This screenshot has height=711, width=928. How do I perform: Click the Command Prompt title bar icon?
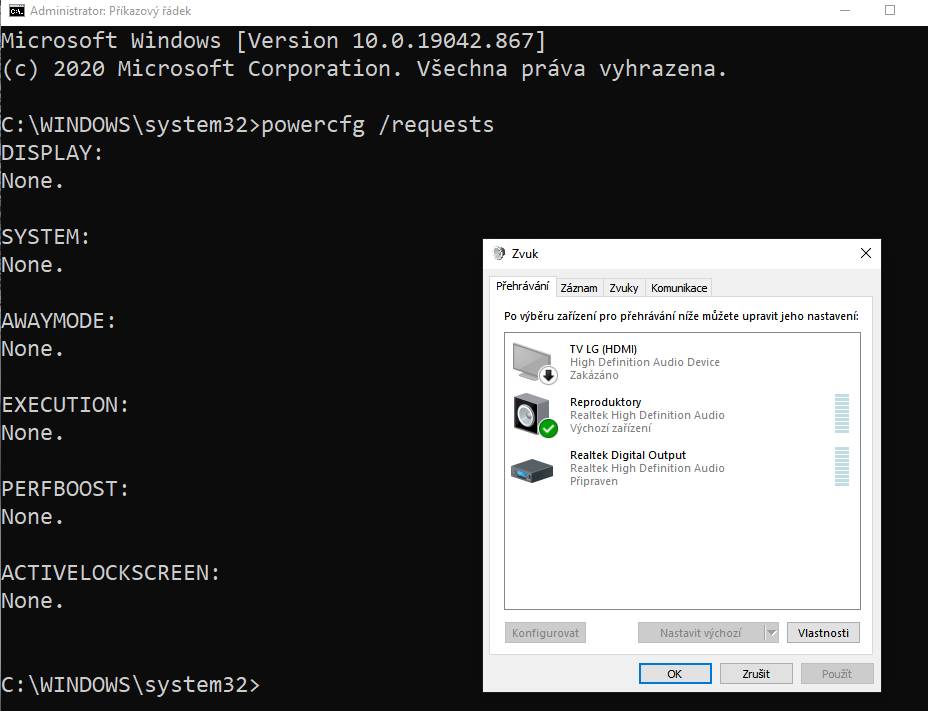17,11
